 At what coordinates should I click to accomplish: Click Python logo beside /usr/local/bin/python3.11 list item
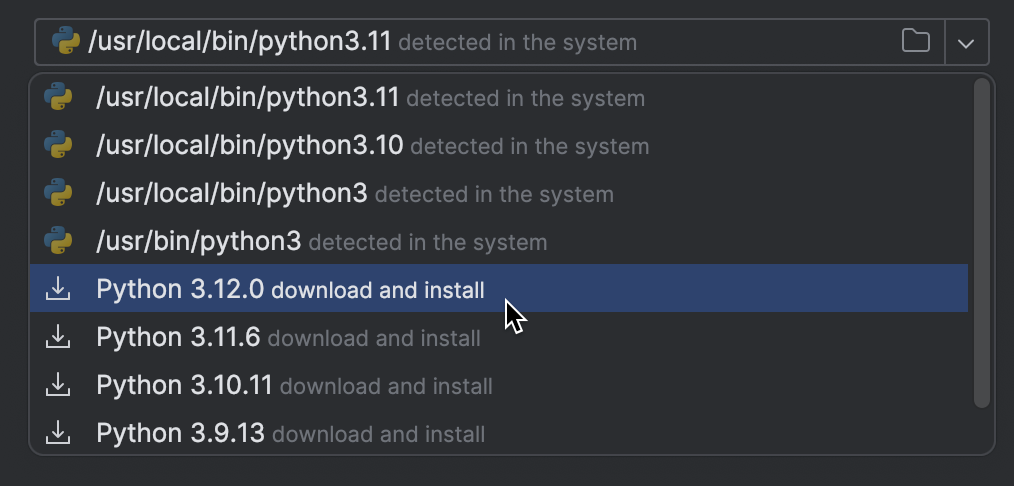(x=58, y=98)
